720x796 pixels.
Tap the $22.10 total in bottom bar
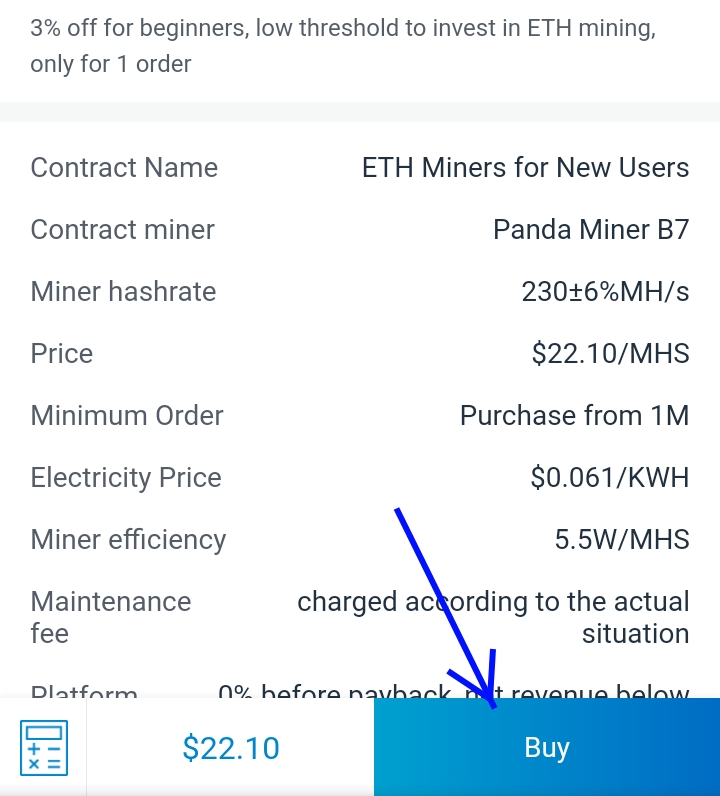[x=230, y=747]
